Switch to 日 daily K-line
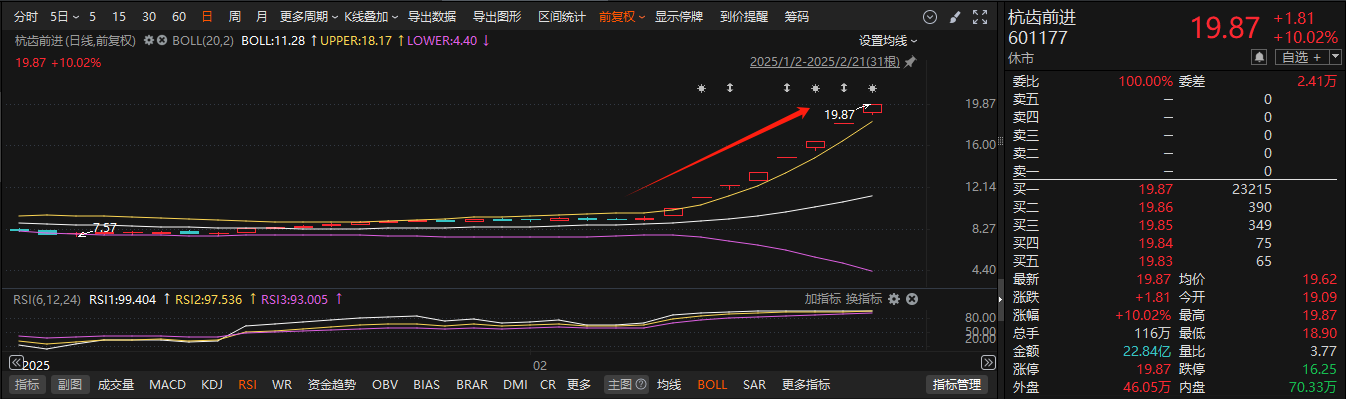This screenshot has width=1346, height=399. (207, 17)
